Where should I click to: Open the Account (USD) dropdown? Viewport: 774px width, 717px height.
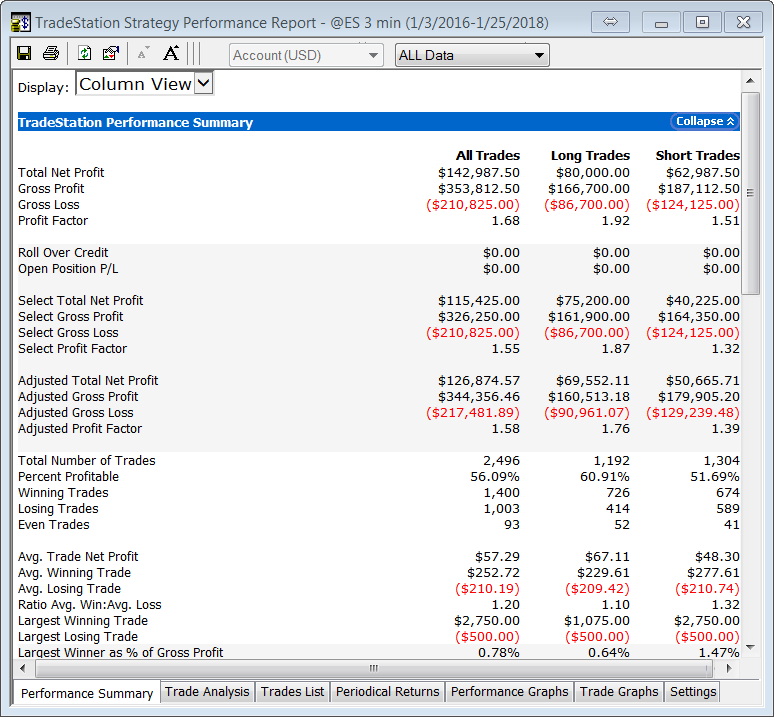(x=306, y=55)
